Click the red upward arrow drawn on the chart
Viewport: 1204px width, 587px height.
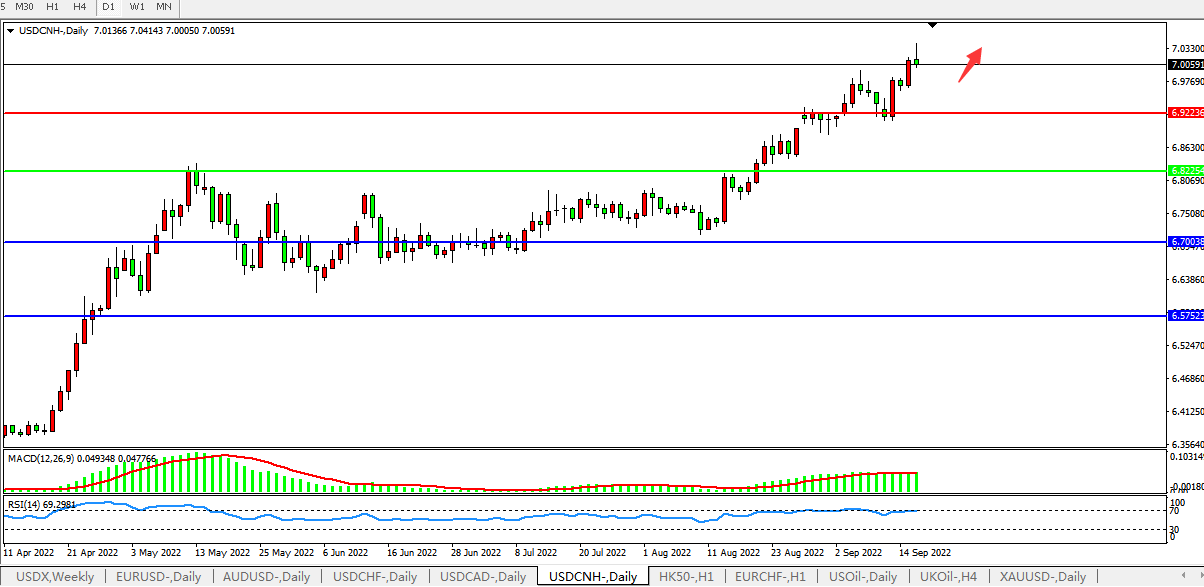(970, 63)
